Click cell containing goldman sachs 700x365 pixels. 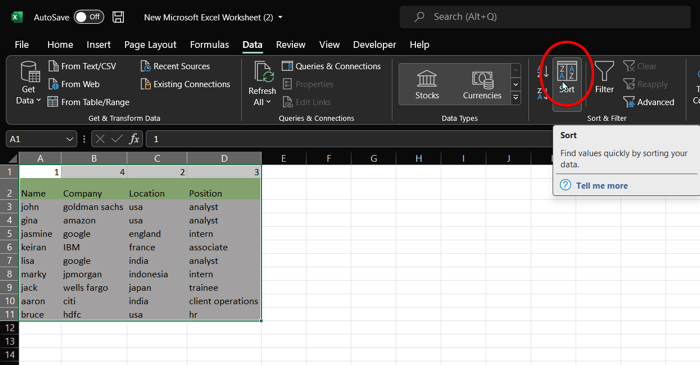pos(93,207)
